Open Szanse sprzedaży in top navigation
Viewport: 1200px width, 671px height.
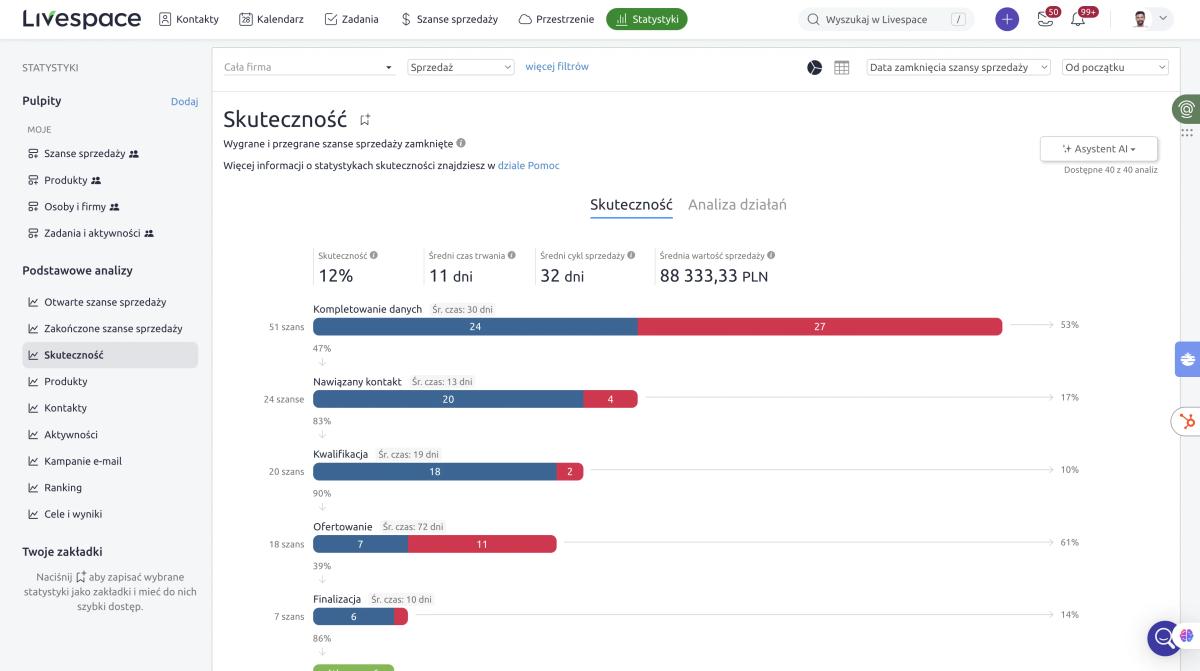pyautogui.click(x=449, y=19)
